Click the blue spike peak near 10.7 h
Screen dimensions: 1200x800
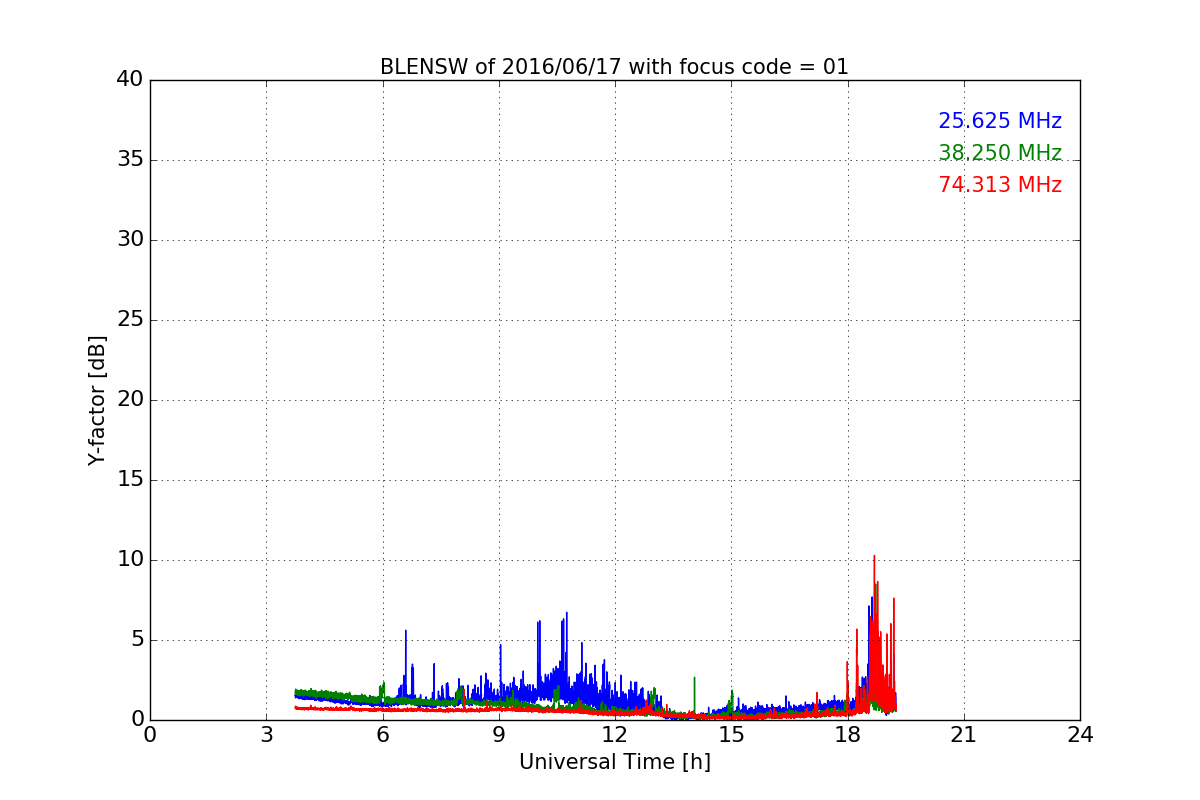(566, 615)
